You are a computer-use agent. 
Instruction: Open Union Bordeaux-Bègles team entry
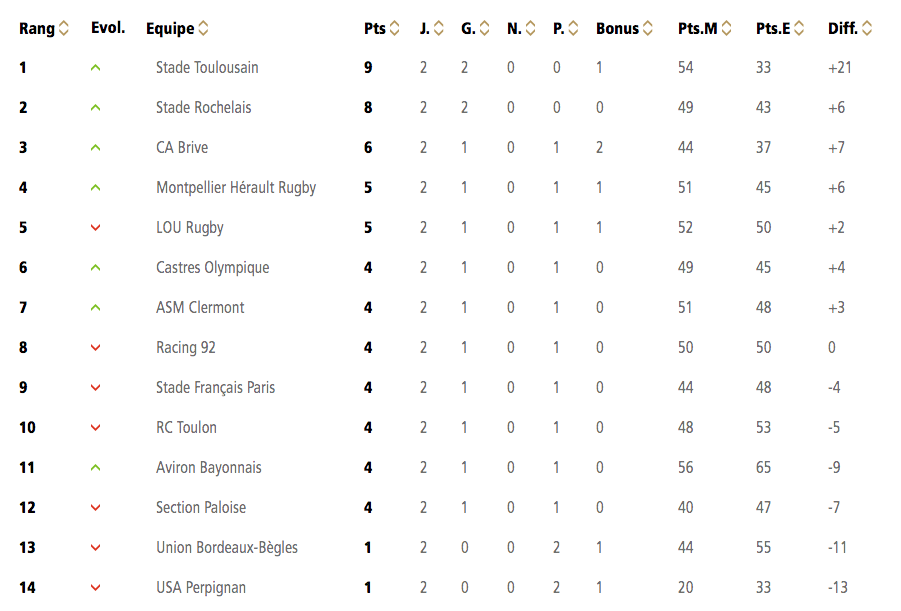coord(227,548)
